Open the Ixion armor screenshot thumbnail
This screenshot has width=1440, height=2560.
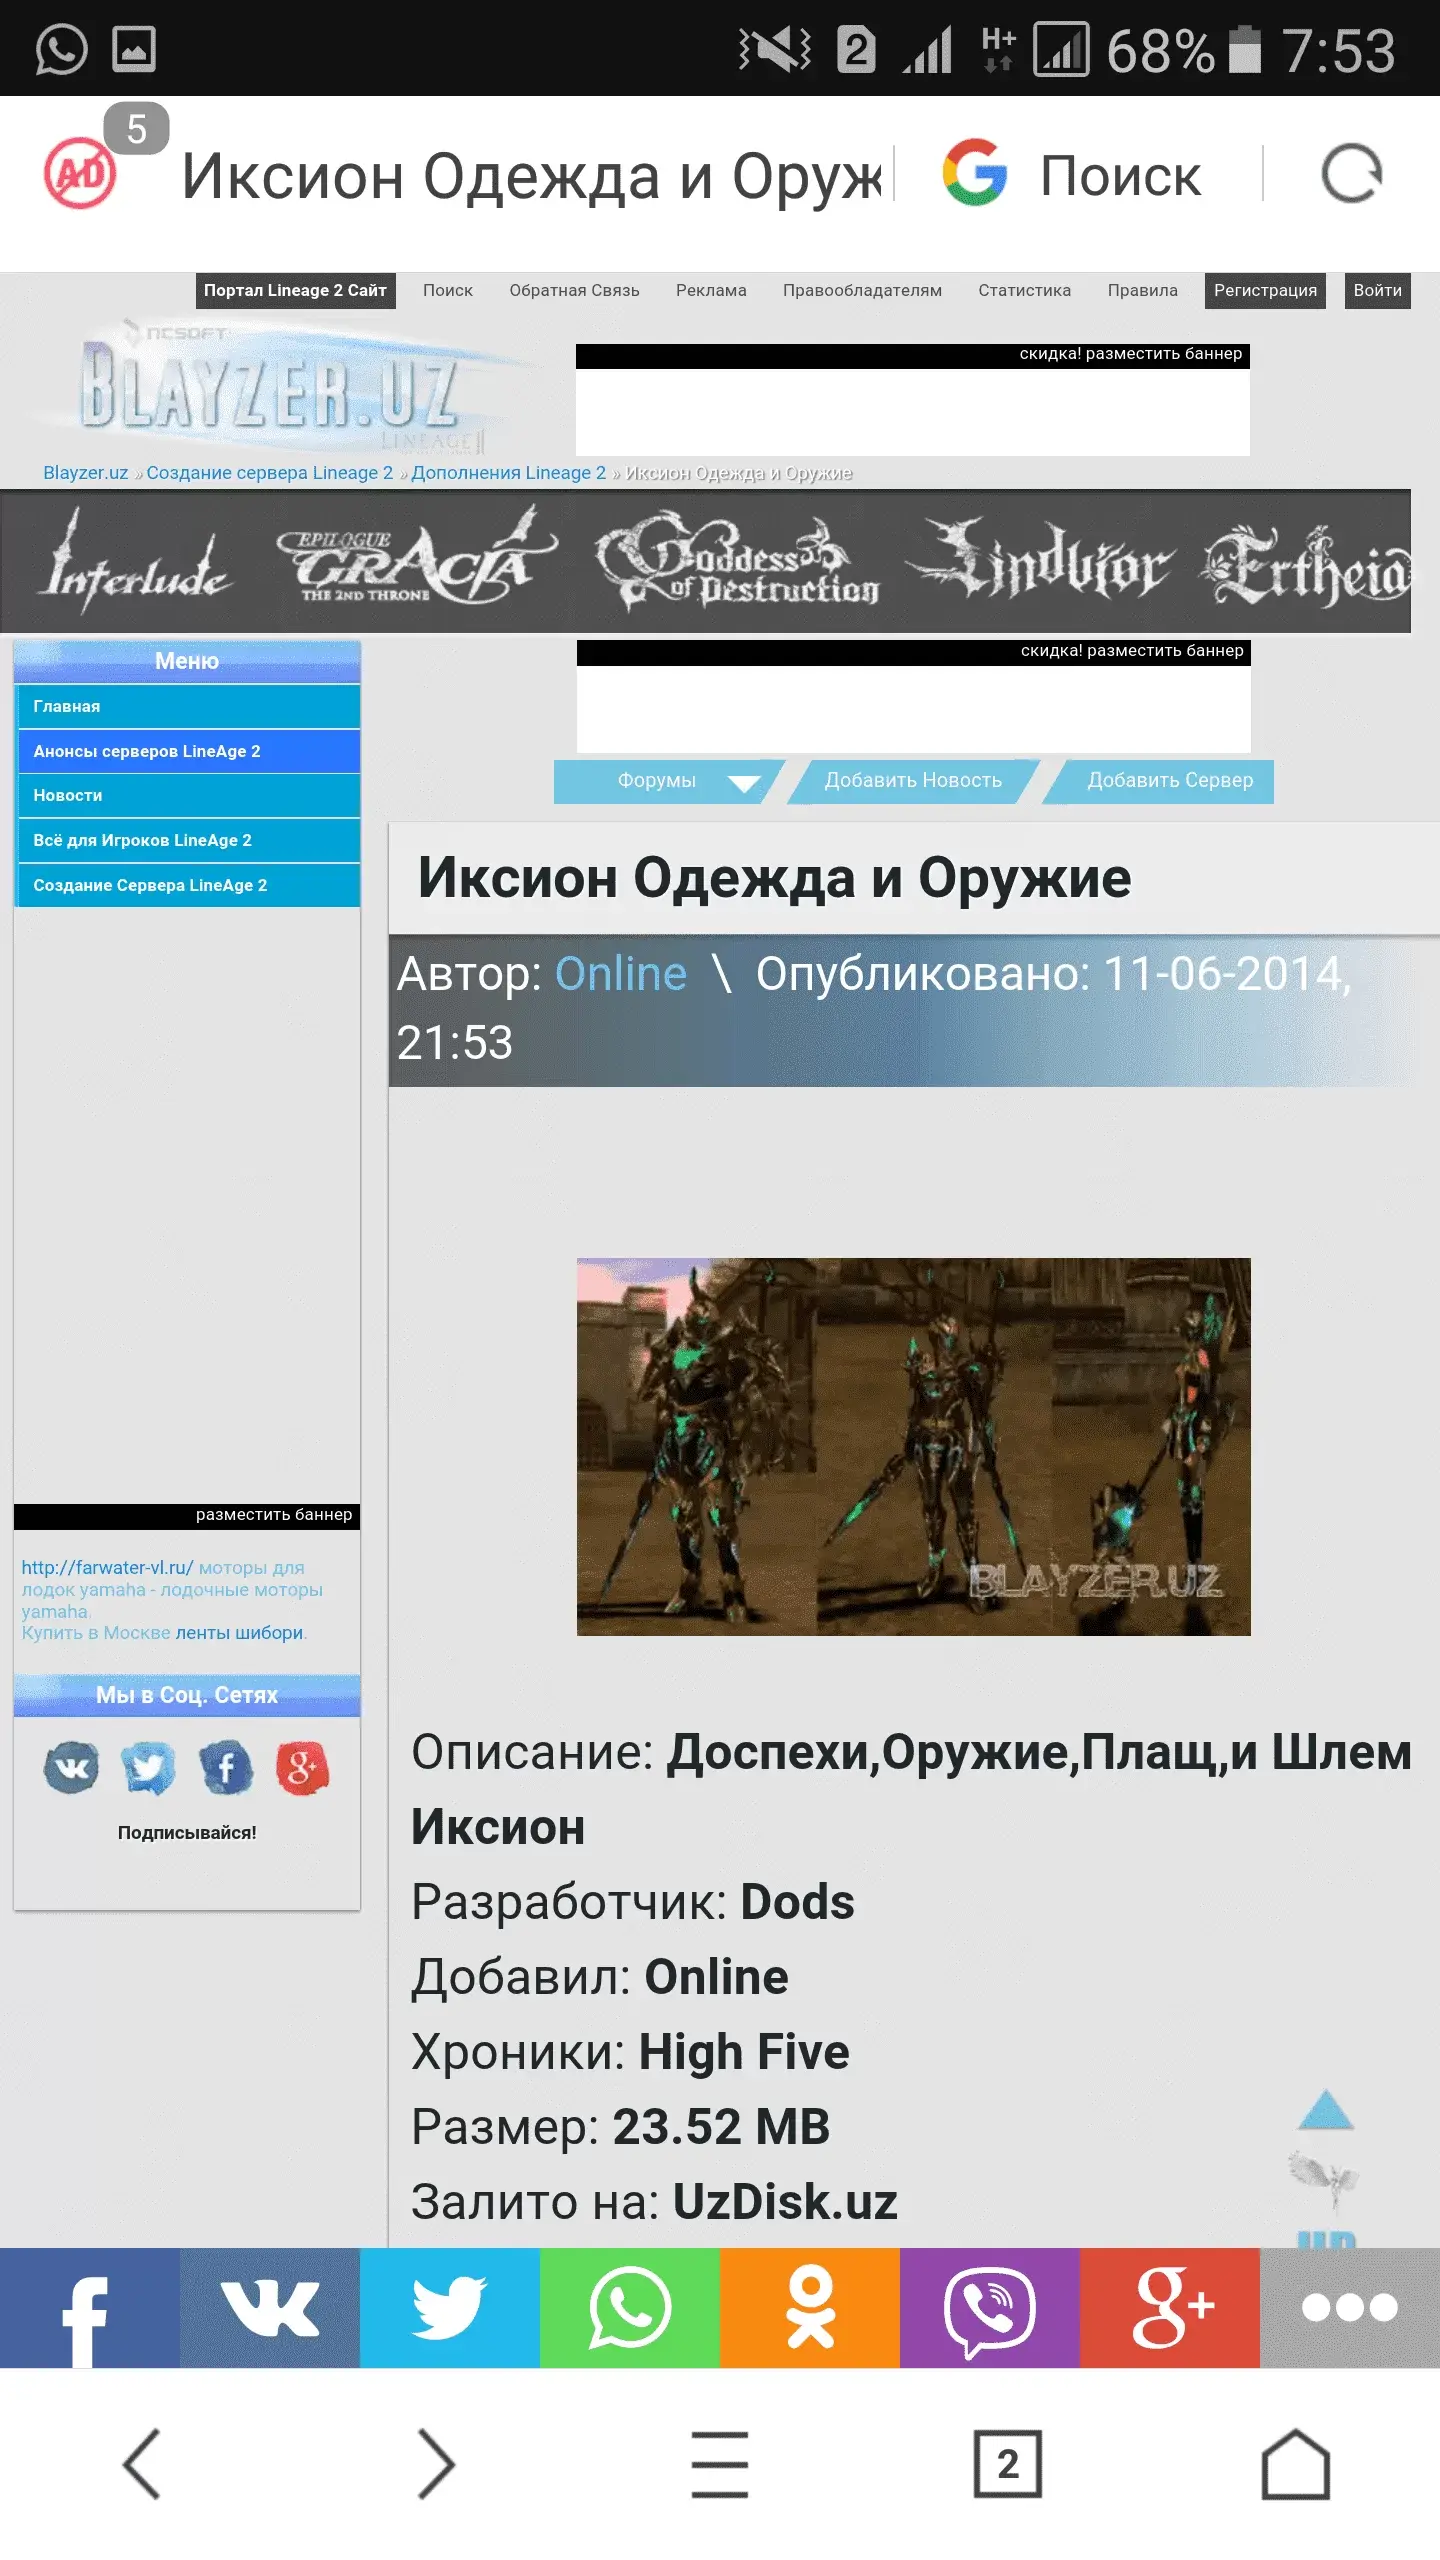913,1447
